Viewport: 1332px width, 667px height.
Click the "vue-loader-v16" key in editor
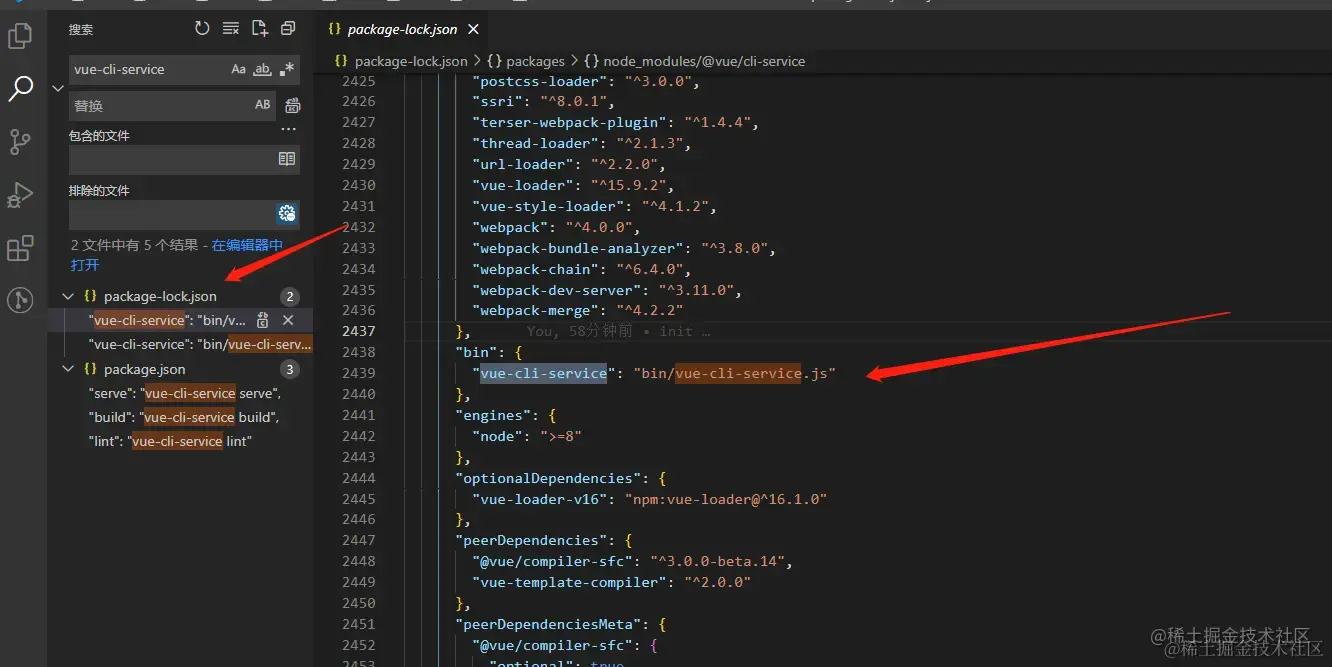coord(538,499)
